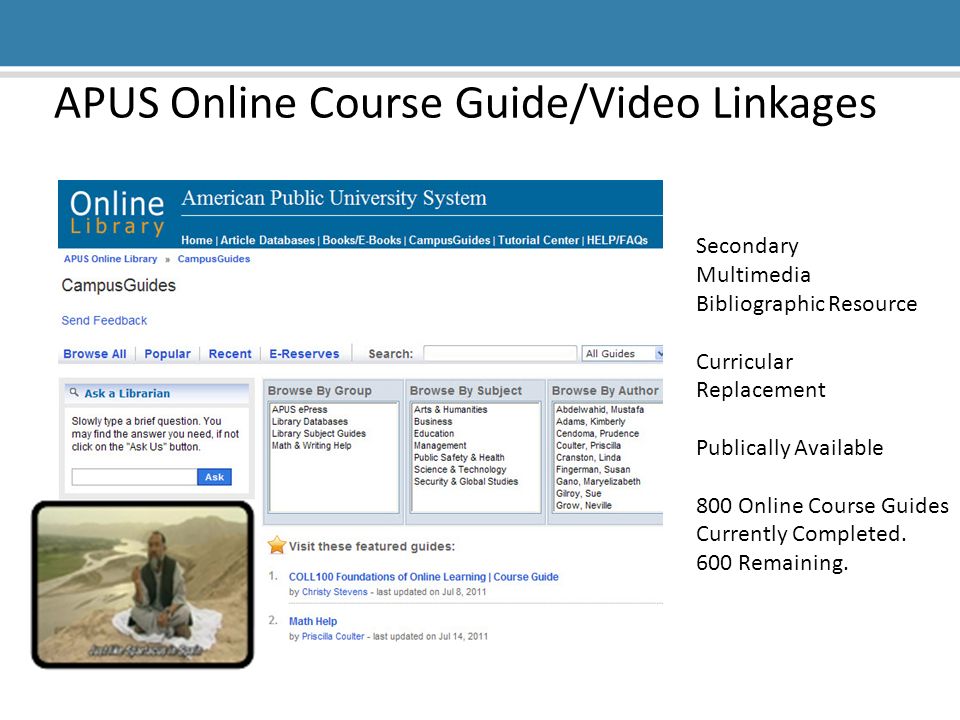
Task: Select author Coulter, Priscilla in list
Action: 588,446
